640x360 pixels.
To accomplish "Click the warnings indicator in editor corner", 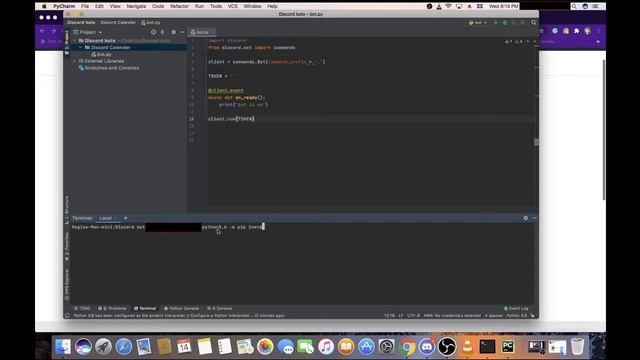I will pyautogui.click(x=508, y=41).
